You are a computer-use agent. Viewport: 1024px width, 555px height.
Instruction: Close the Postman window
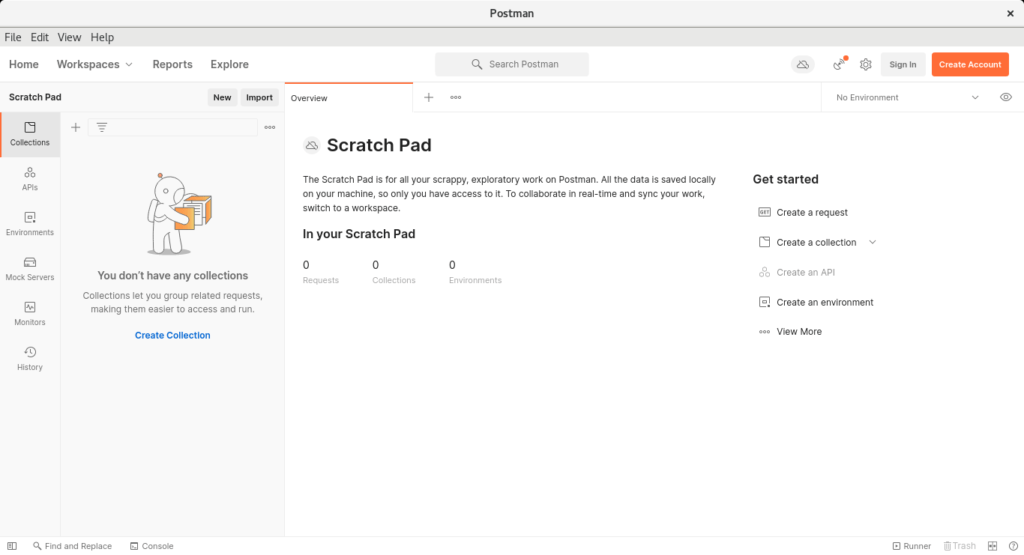coord(1010,13)
